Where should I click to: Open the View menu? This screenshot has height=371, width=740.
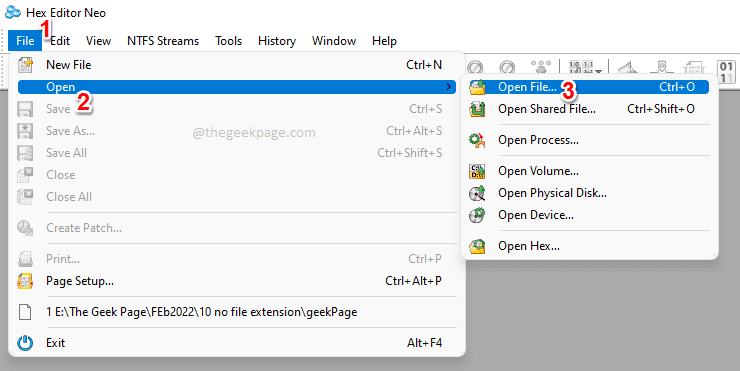(98, 41)
